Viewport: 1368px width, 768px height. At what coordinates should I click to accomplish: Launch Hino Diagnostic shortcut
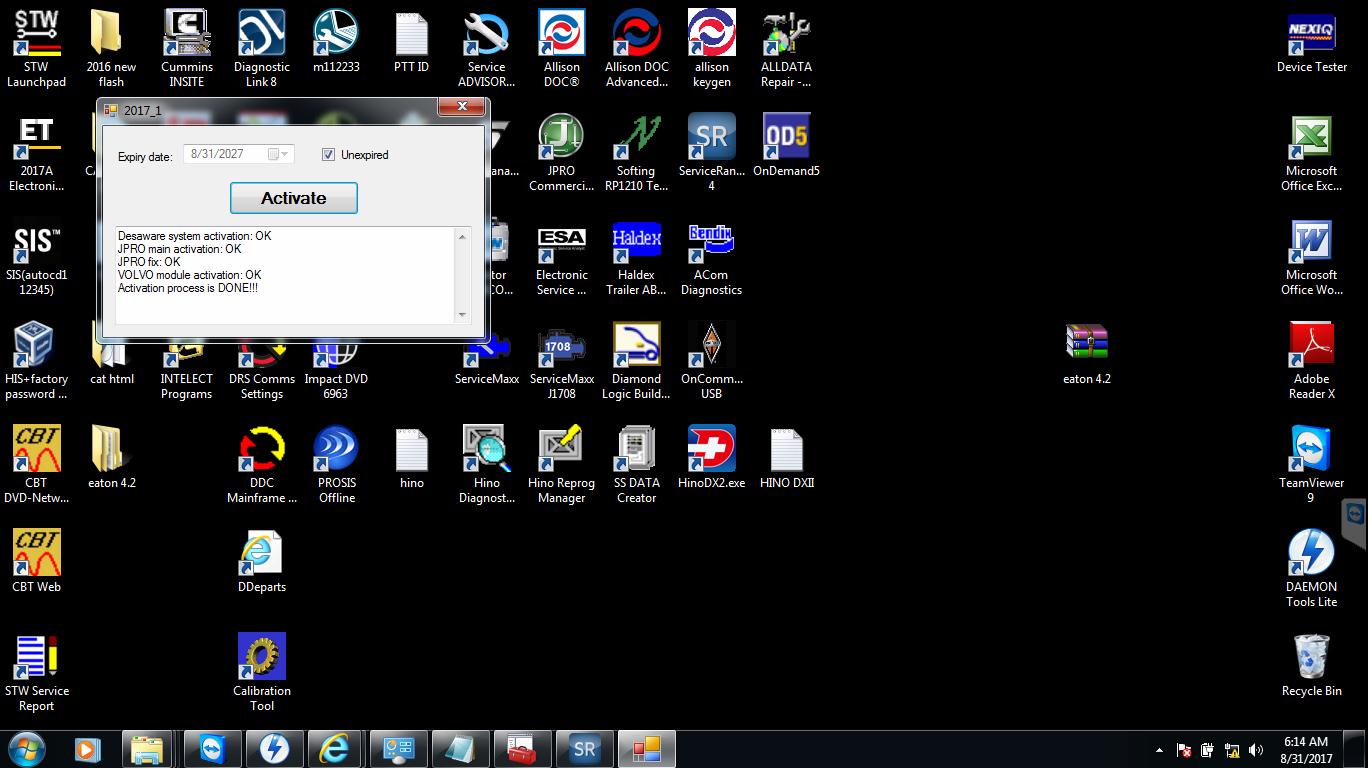486,464
